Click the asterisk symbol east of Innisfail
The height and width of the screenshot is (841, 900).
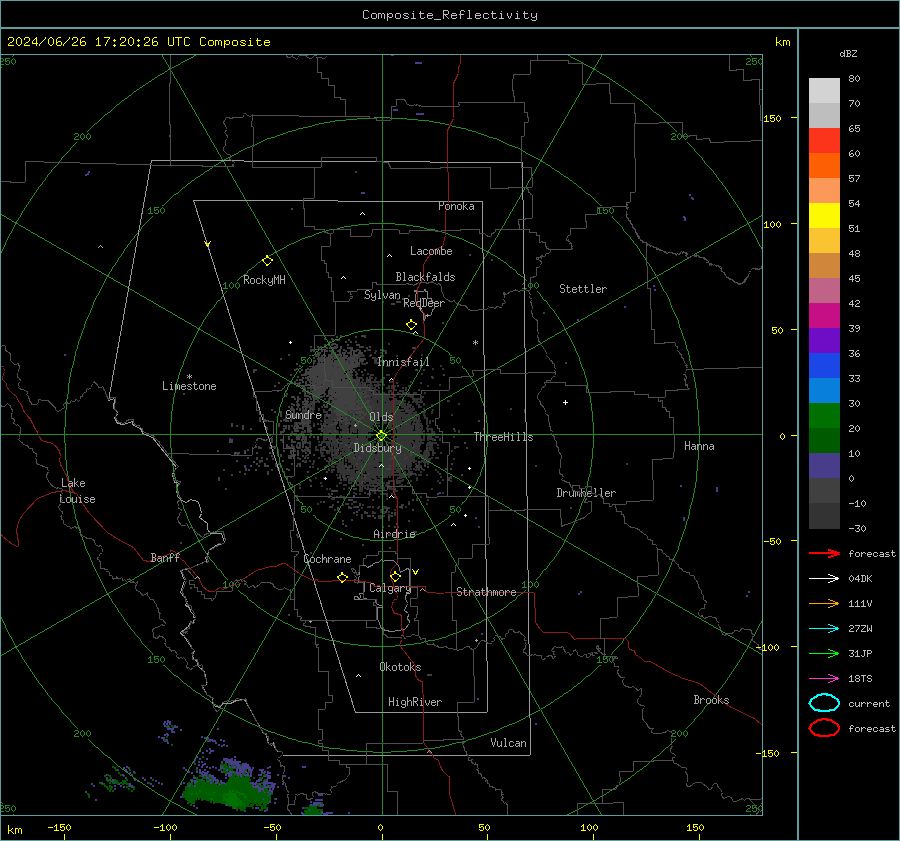coord(475,343)
